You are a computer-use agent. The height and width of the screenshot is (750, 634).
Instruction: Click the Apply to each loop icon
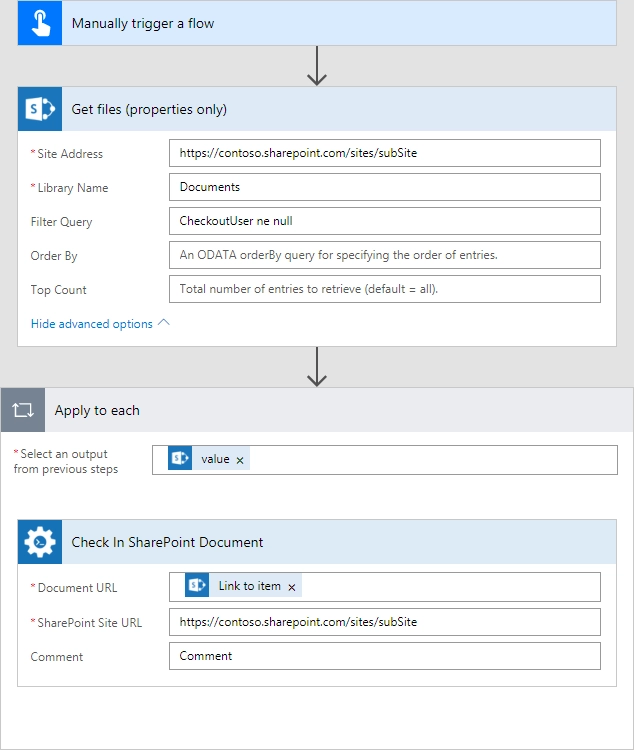point(23,410)
